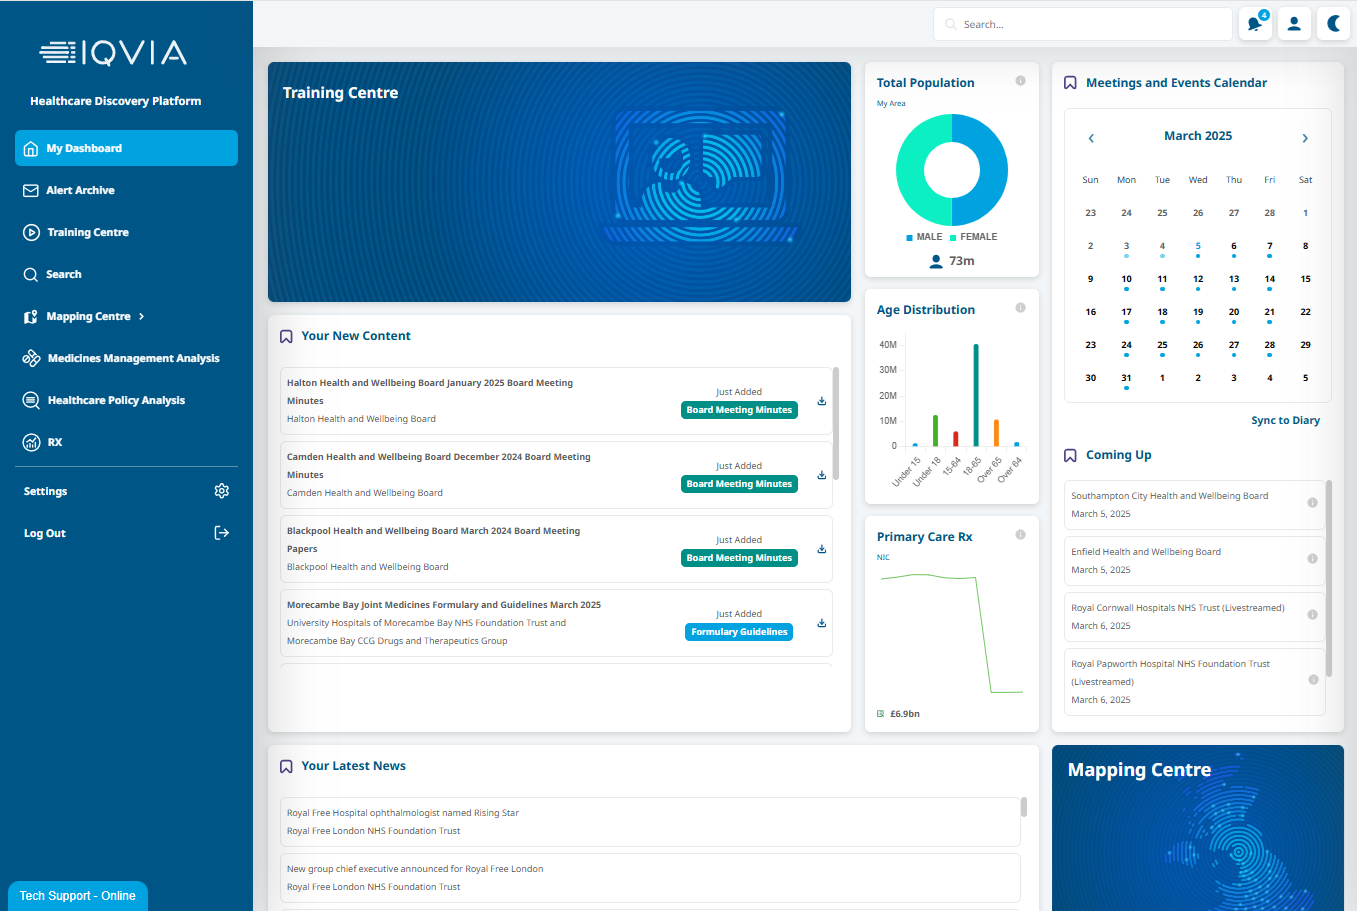1357x911 pixels.
Task: Click the Medicines Management pill icon
Action: point(31,358)
